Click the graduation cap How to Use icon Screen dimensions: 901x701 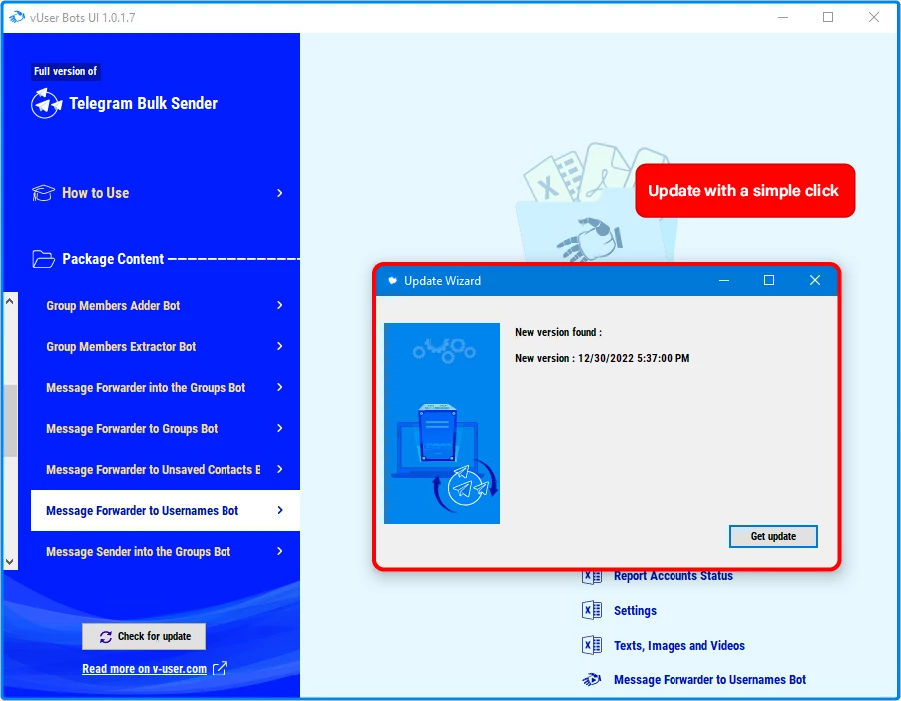(x=43, y=193)
